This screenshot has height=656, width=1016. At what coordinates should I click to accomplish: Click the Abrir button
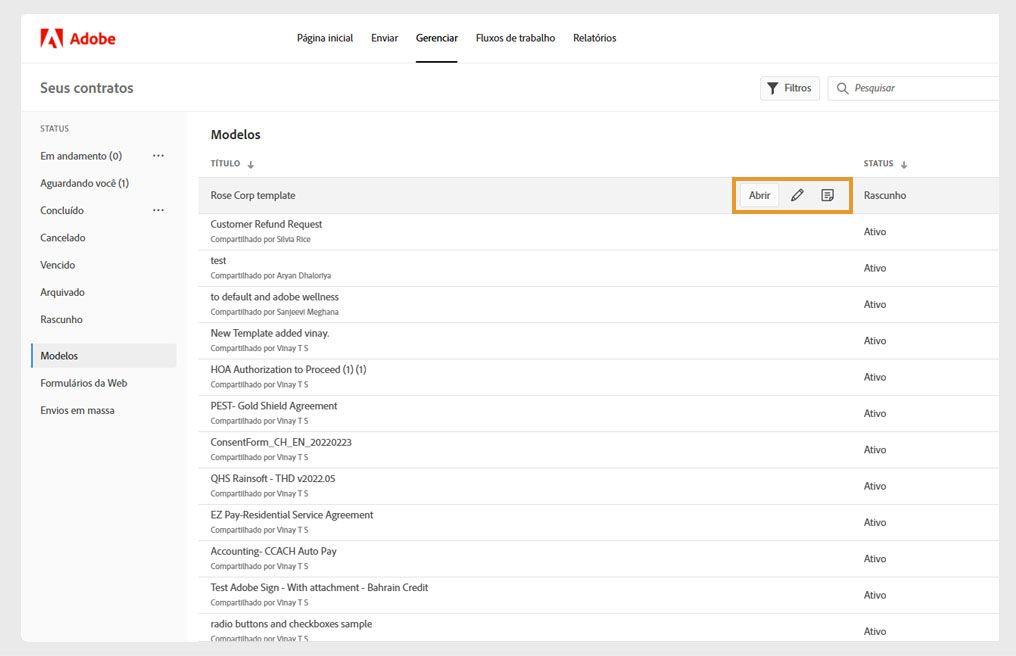[760, 196]
